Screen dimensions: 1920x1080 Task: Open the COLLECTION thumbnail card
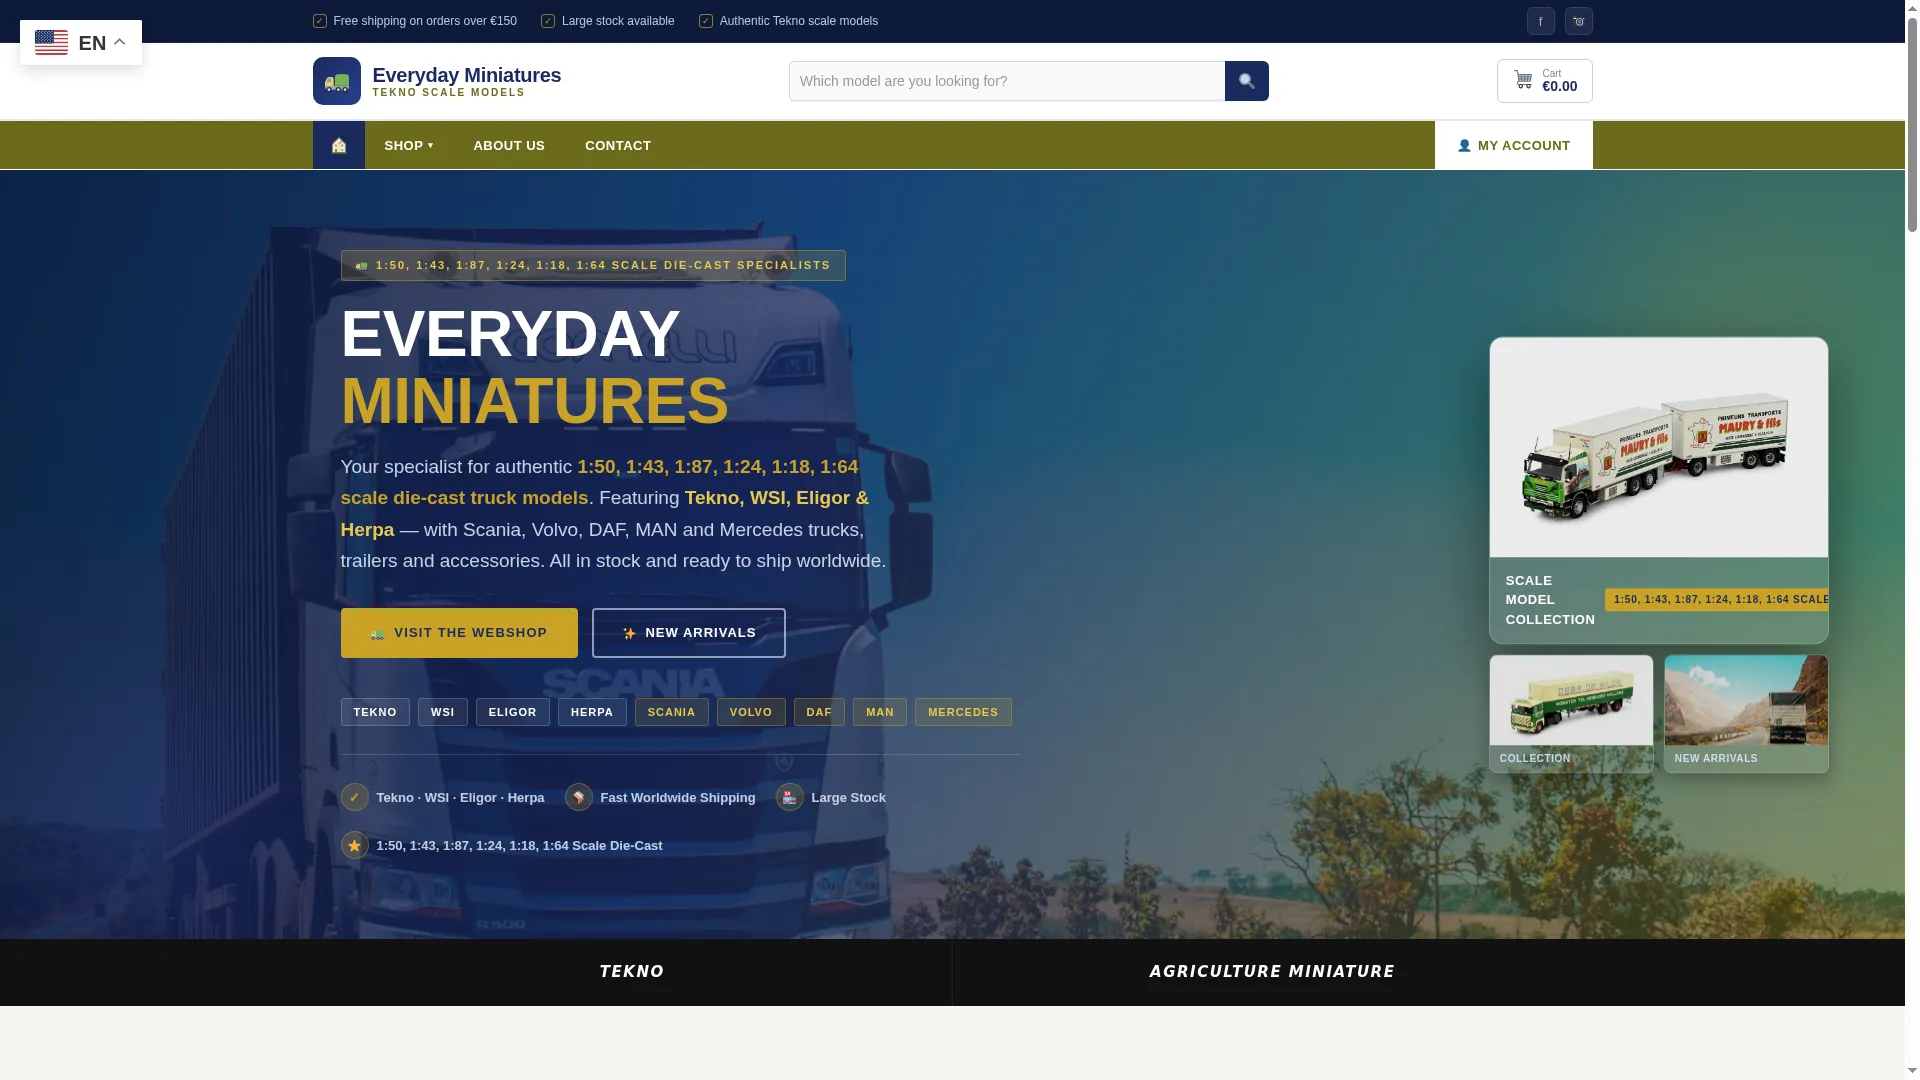(x=1571, y=713)
